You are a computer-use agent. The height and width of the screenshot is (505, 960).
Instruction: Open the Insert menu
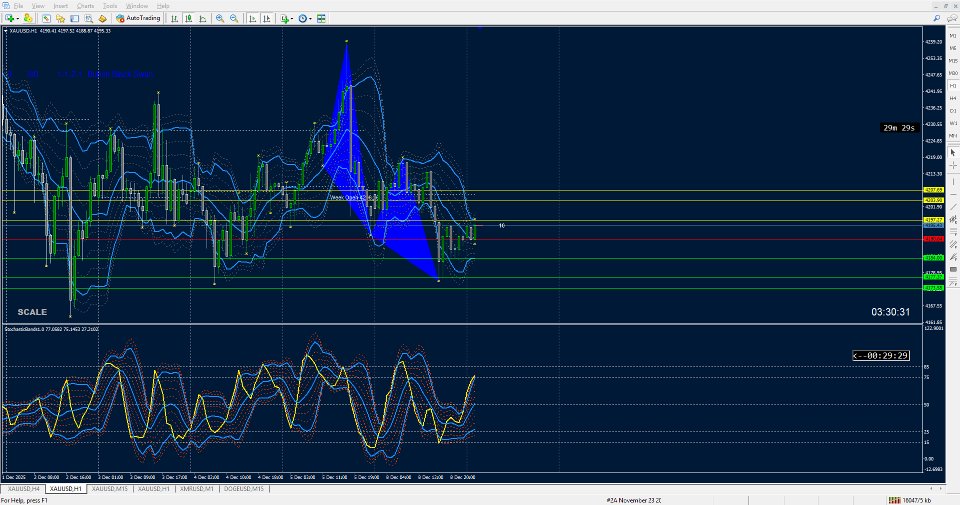61,6
